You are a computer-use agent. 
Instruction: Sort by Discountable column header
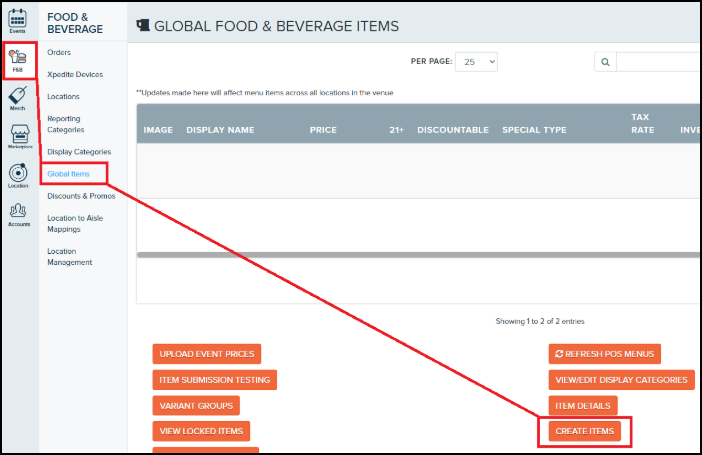click(x=453, y=130)
